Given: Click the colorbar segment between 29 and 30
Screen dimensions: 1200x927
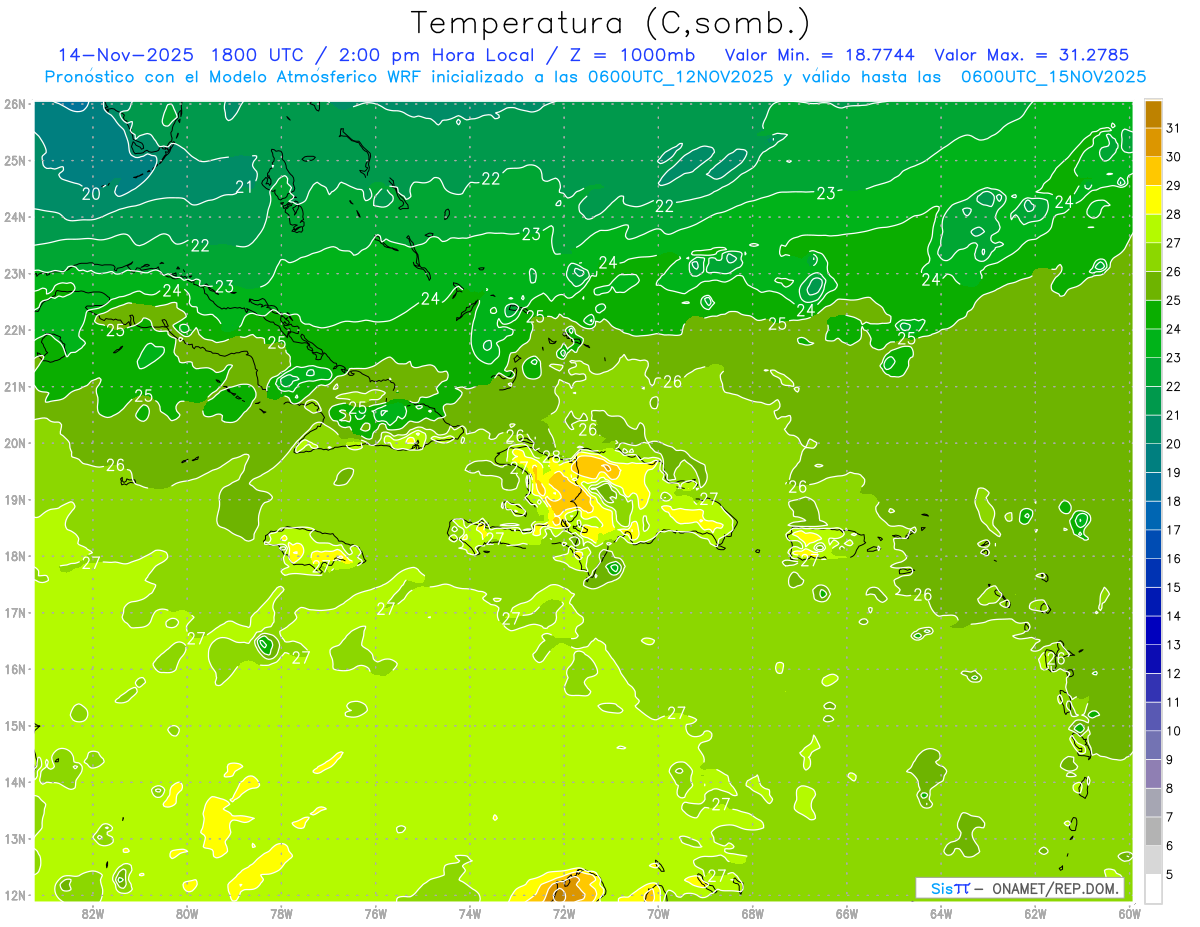Looking at the screenshot, I should point(1153,171).
